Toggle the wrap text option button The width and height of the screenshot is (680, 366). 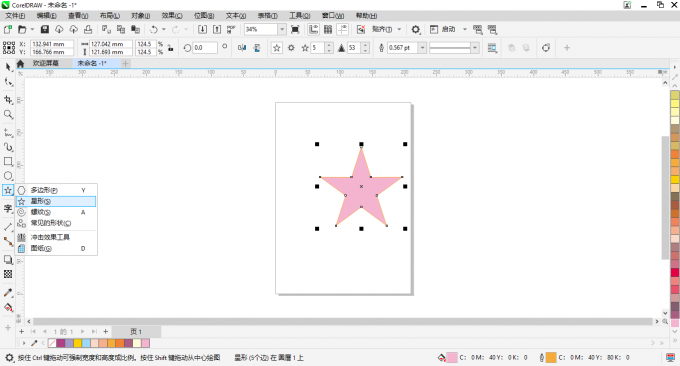point(492,48)
